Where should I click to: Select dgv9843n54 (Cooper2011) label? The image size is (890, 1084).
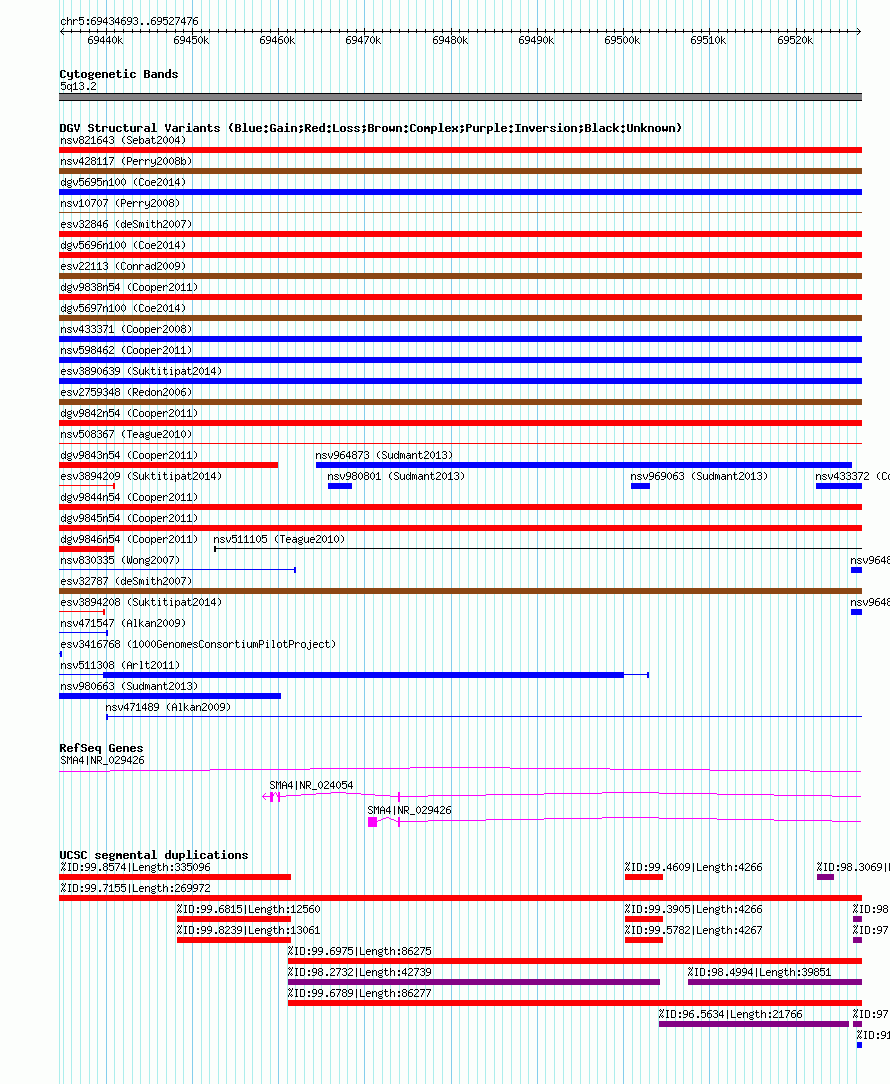click(129, 456)
